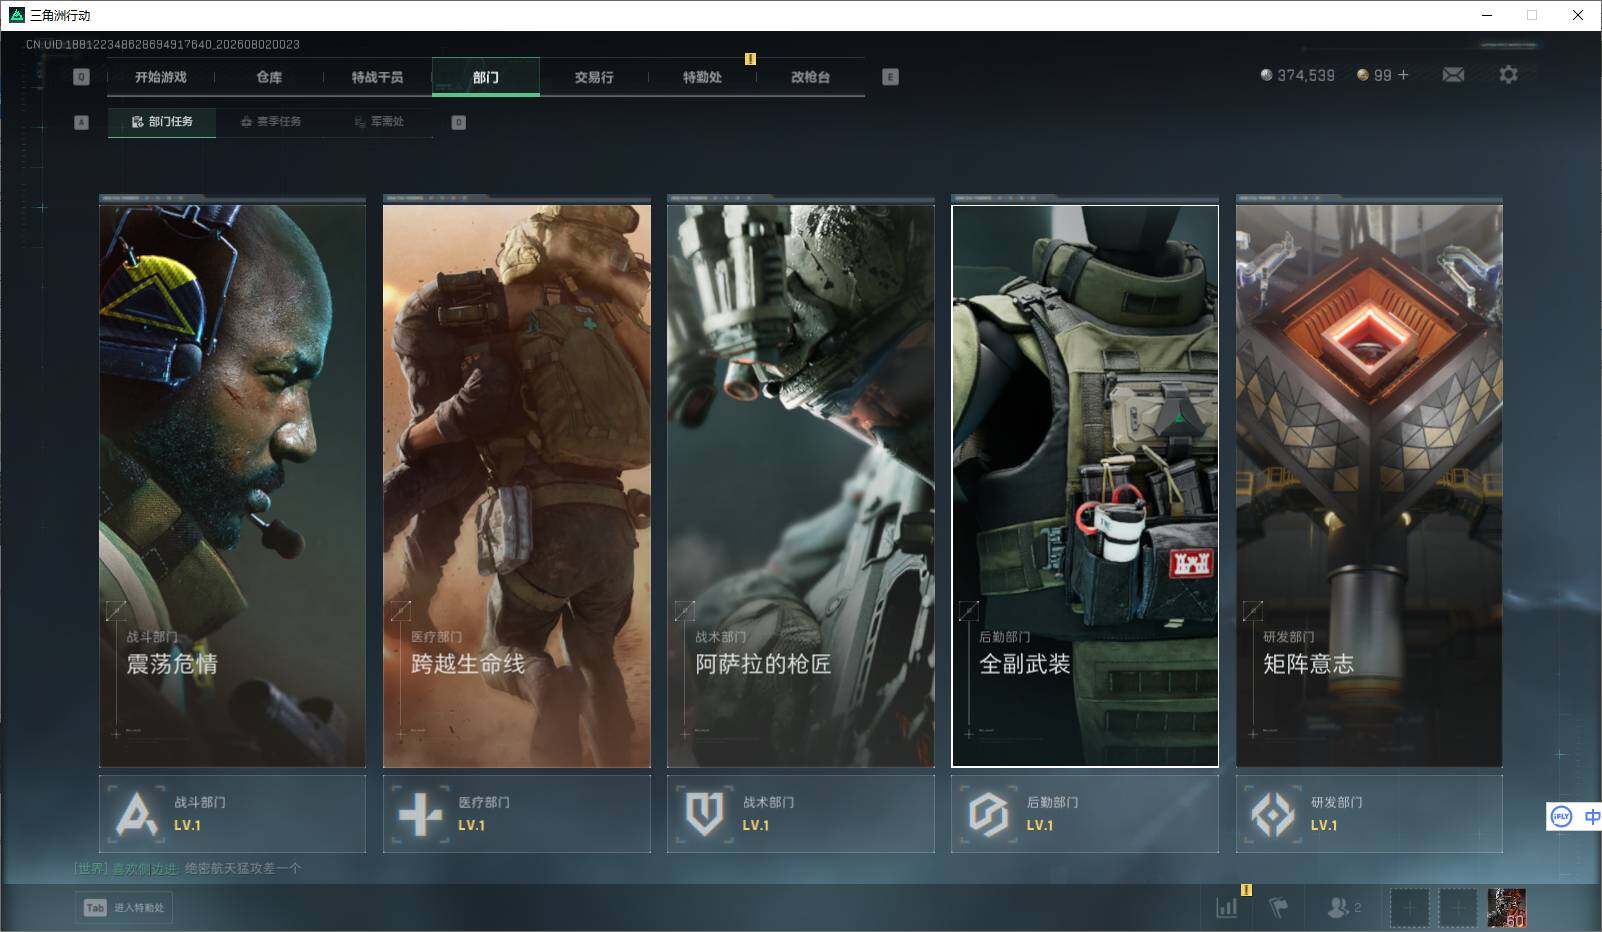
Task: Click the 战术部门 shield emblem icon
Action: pos(704,814)
